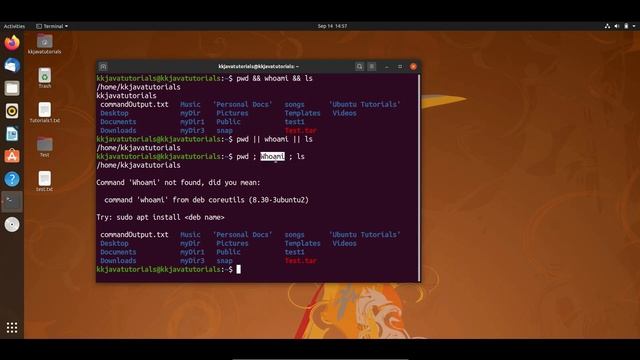640x360 pixels.
Task: Open the volume indicator in the top bar
Action: (617, 26)
